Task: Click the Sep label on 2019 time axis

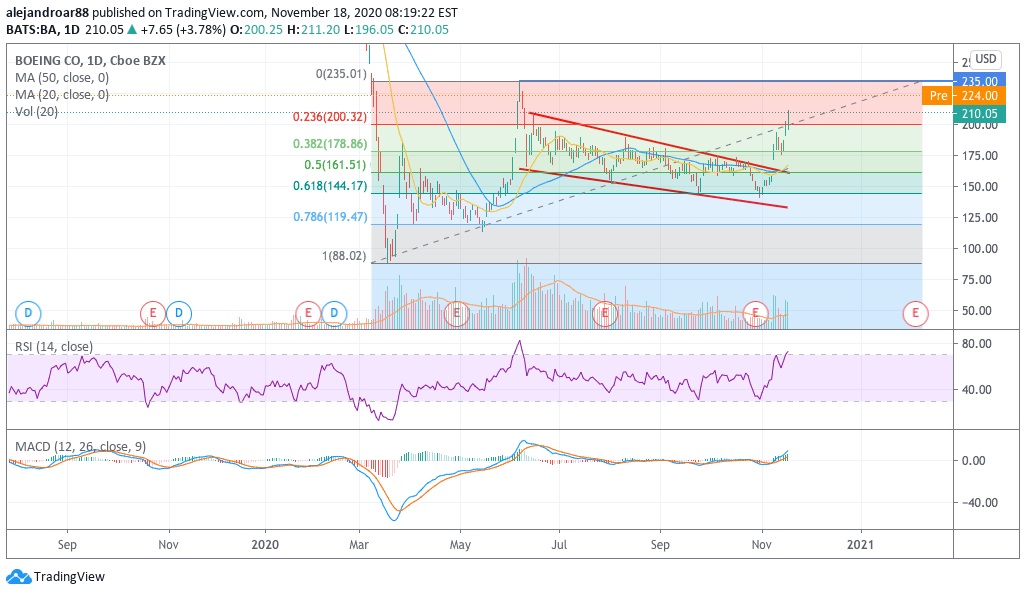Action: [67, 545]
